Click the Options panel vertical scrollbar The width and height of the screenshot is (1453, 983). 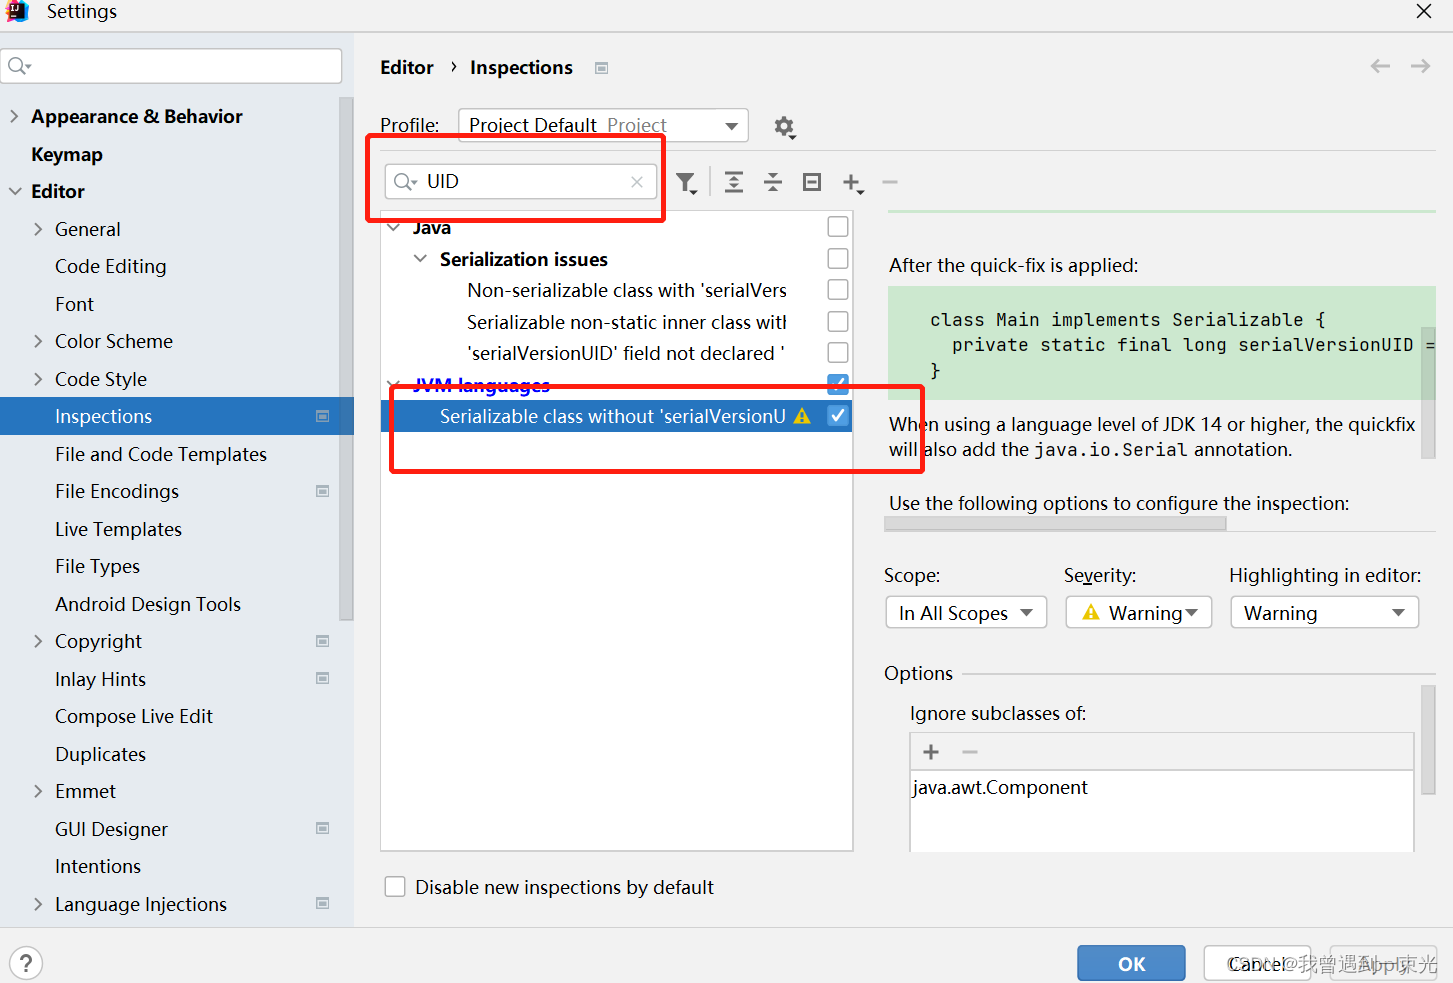[x=1428, y=739]
